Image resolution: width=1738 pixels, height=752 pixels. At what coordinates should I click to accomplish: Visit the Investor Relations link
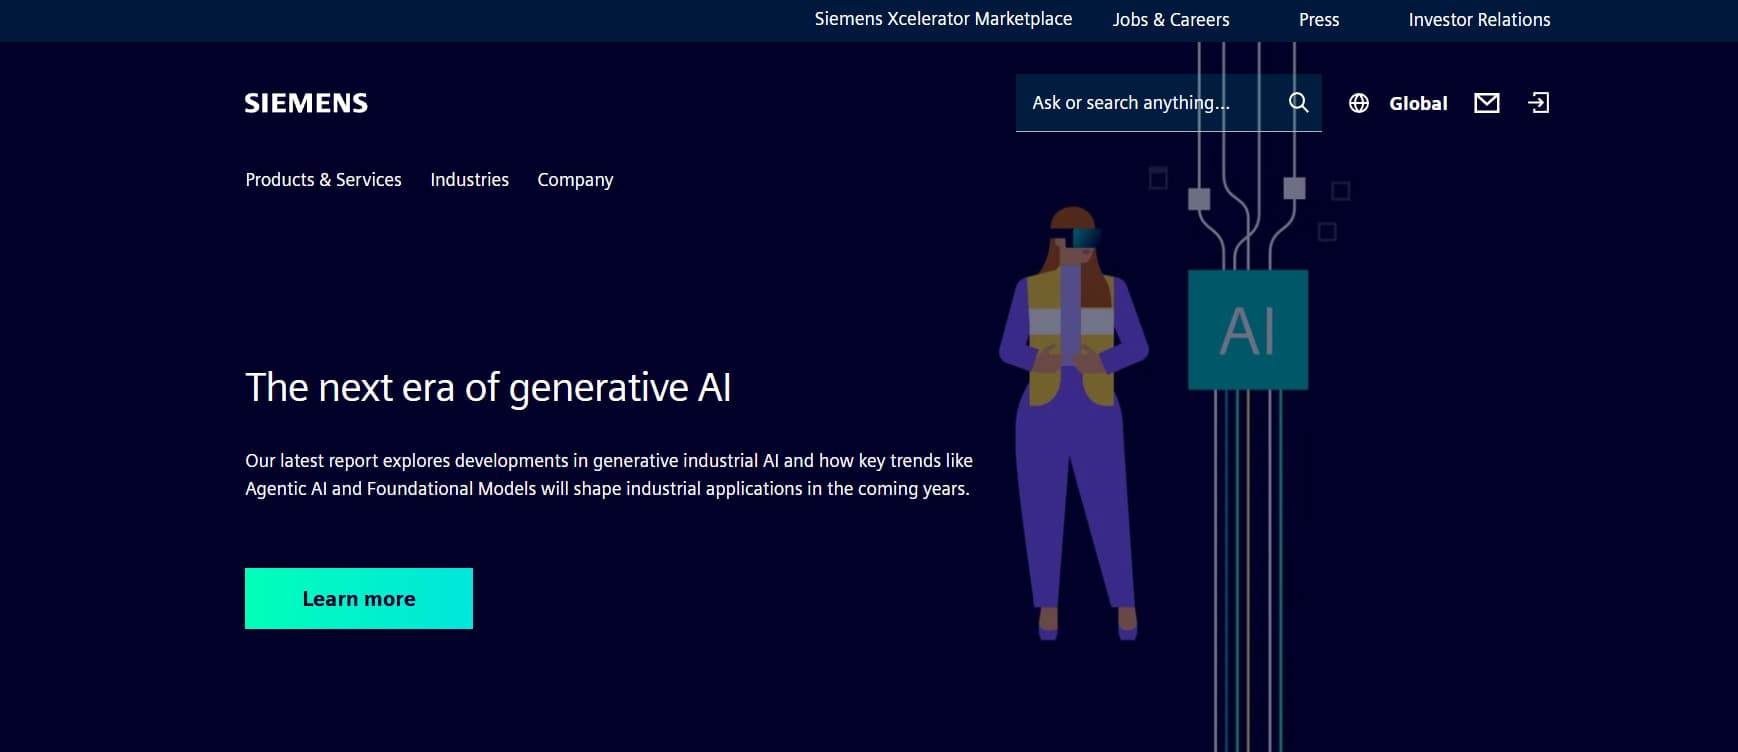coord(1479,20)
